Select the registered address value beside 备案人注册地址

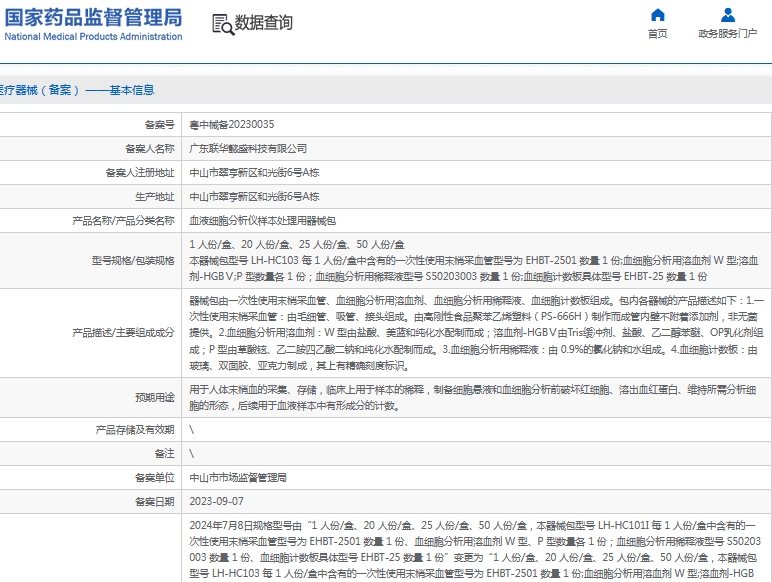(255, 173)
